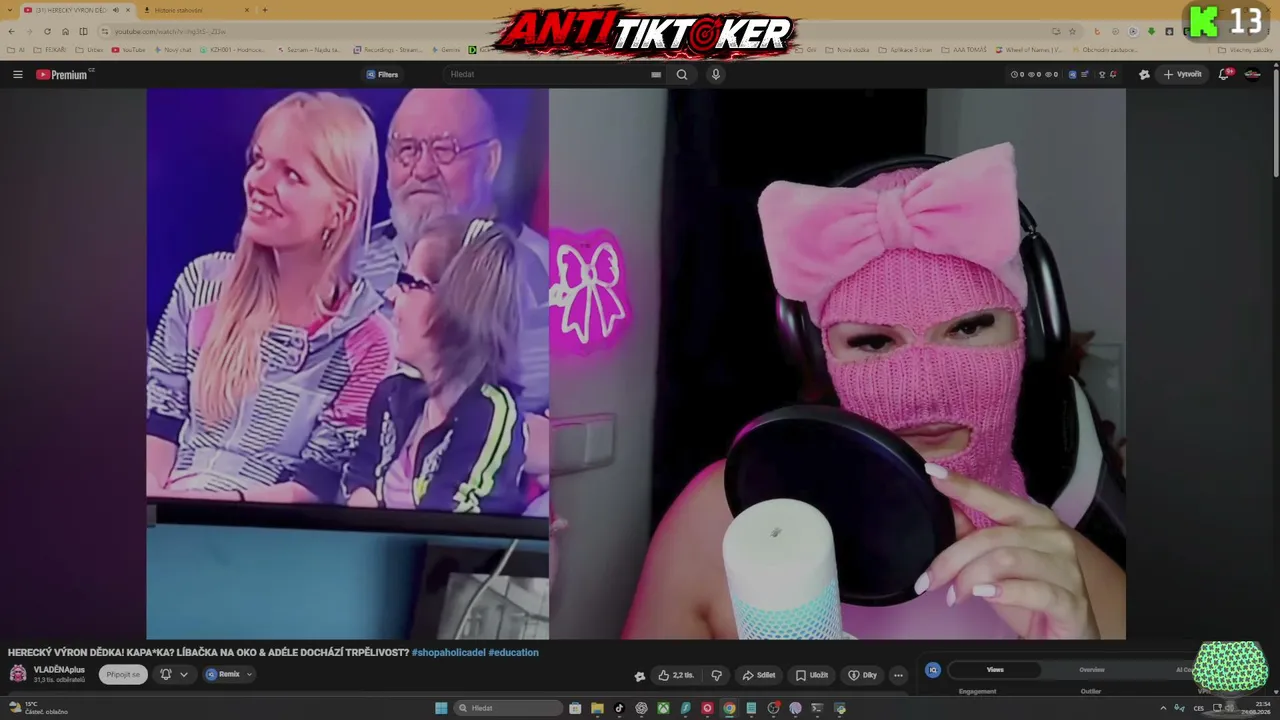1280x720 pixels.
Task: Open the on-screen keyboard icon in search
Action: (656, 74)
